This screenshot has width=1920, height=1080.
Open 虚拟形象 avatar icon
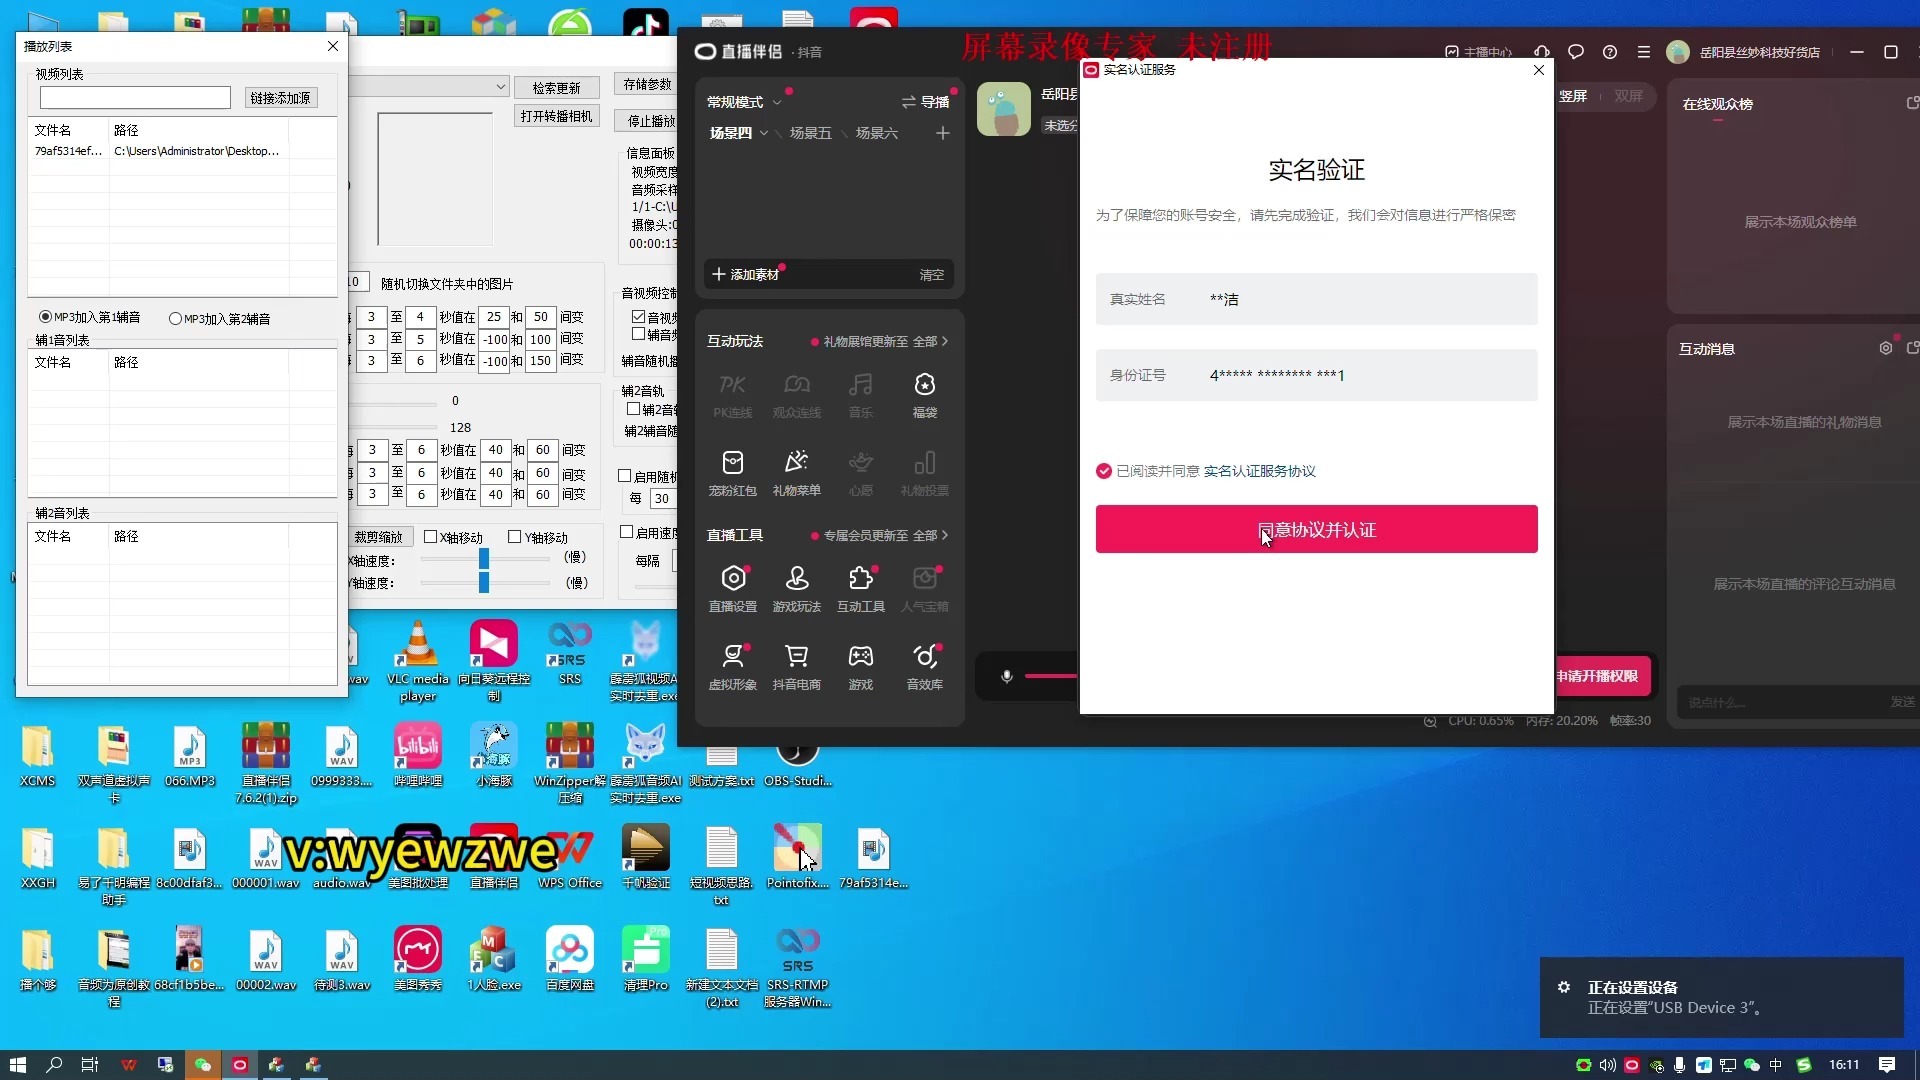732,667
